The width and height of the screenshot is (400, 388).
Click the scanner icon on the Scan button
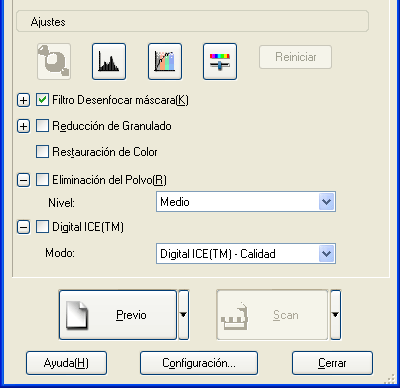coord(235,317)
